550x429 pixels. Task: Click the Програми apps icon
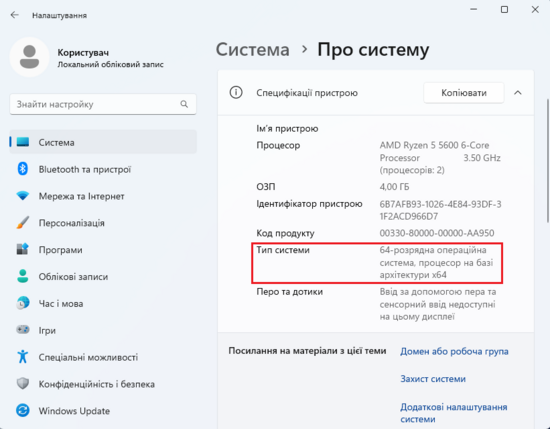[x=23, y=249]
